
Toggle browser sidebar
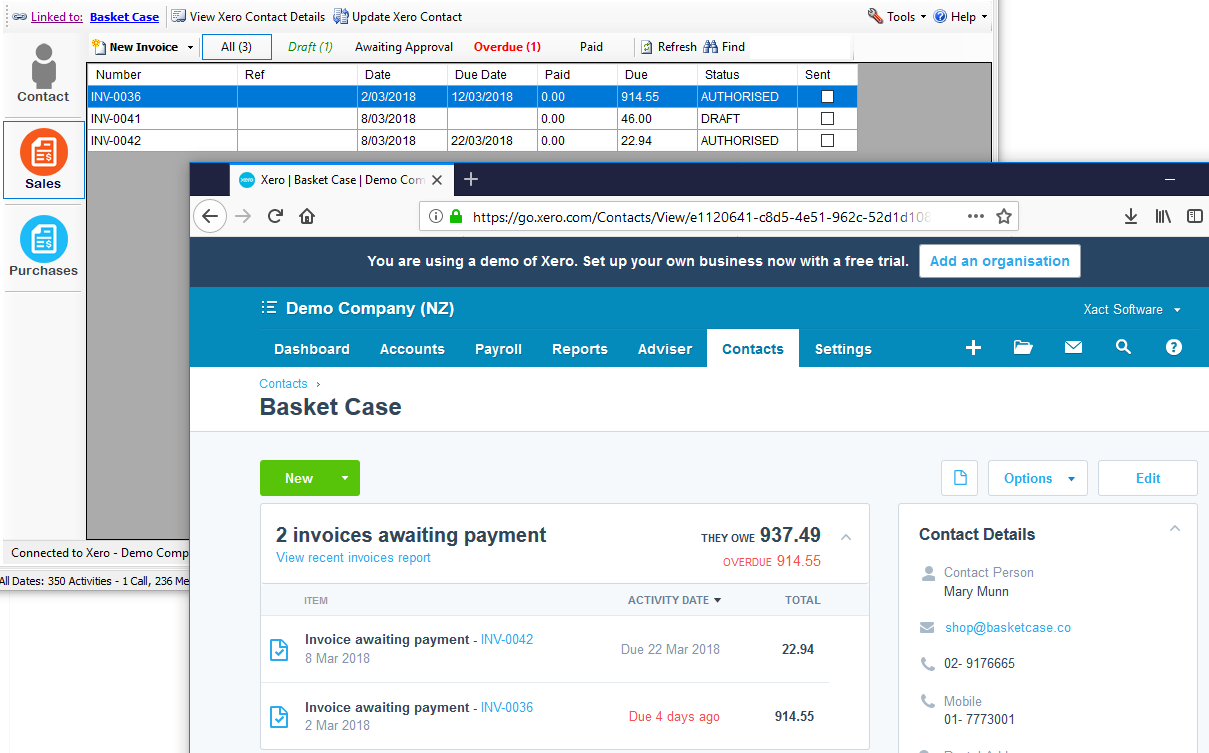click(1195, 216)
